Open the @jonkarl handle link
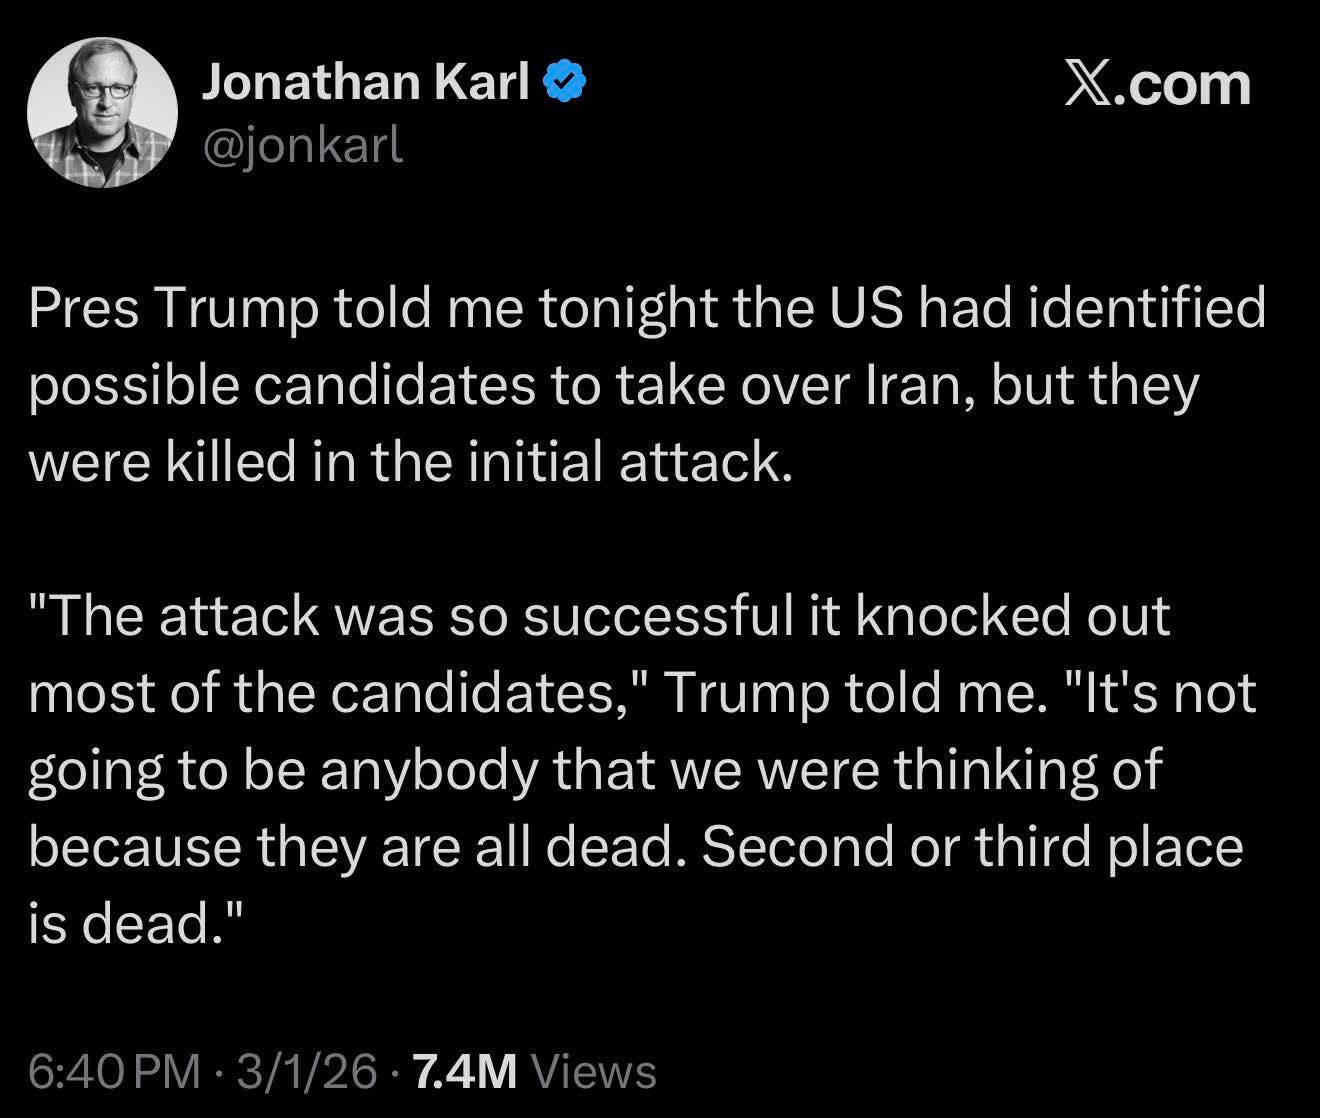1320x1118 pixels. pos(303,146)
